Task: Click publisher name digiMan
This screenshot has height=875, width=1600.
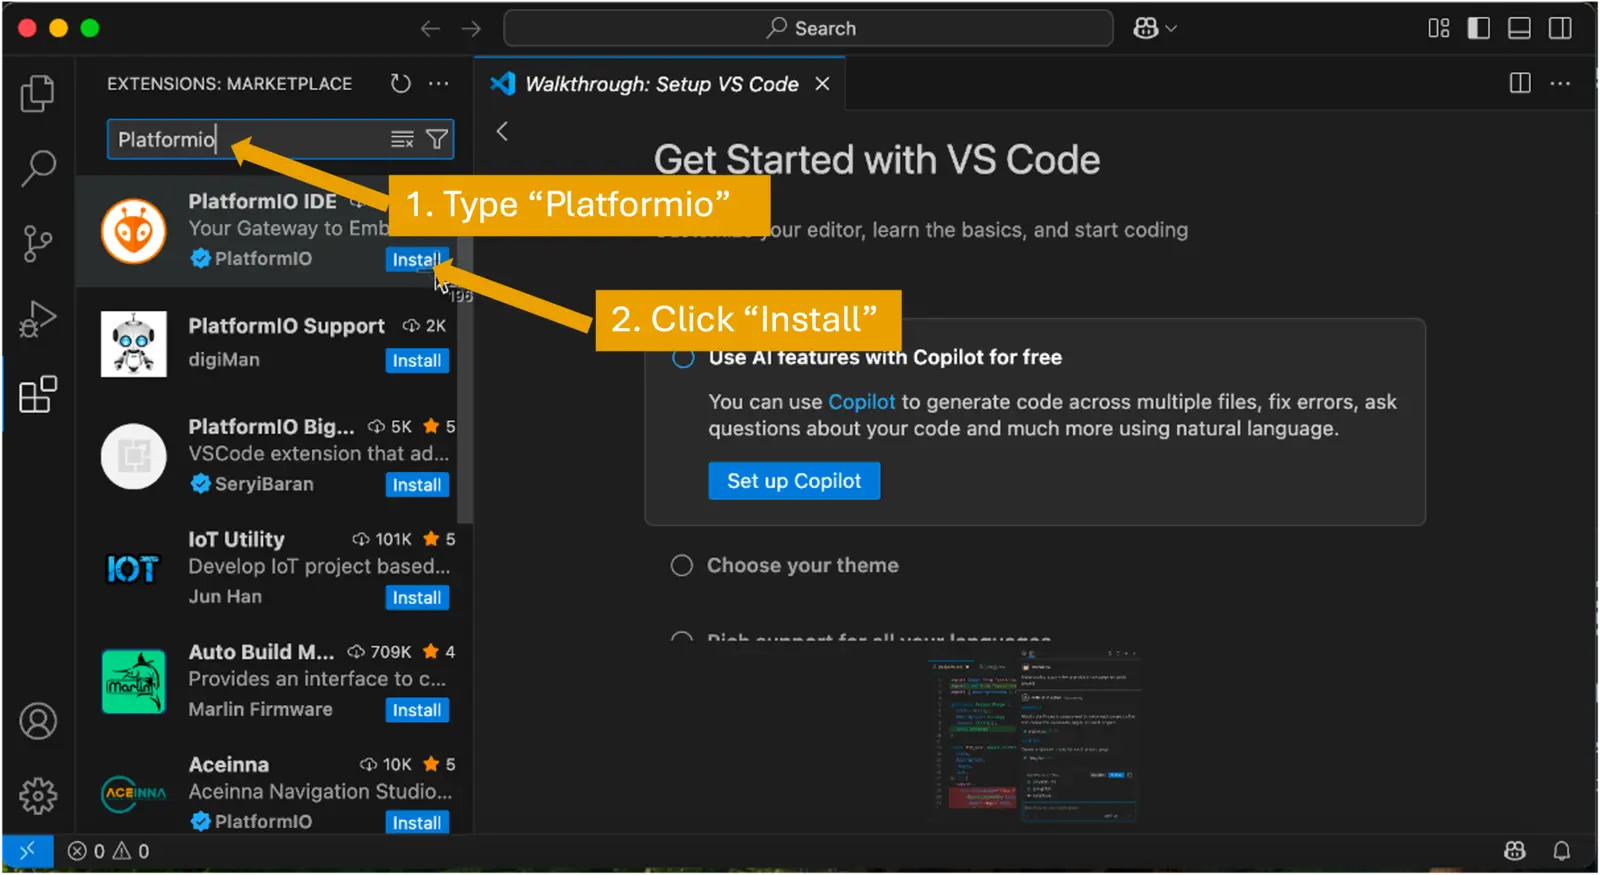Action: click(224, 360)
